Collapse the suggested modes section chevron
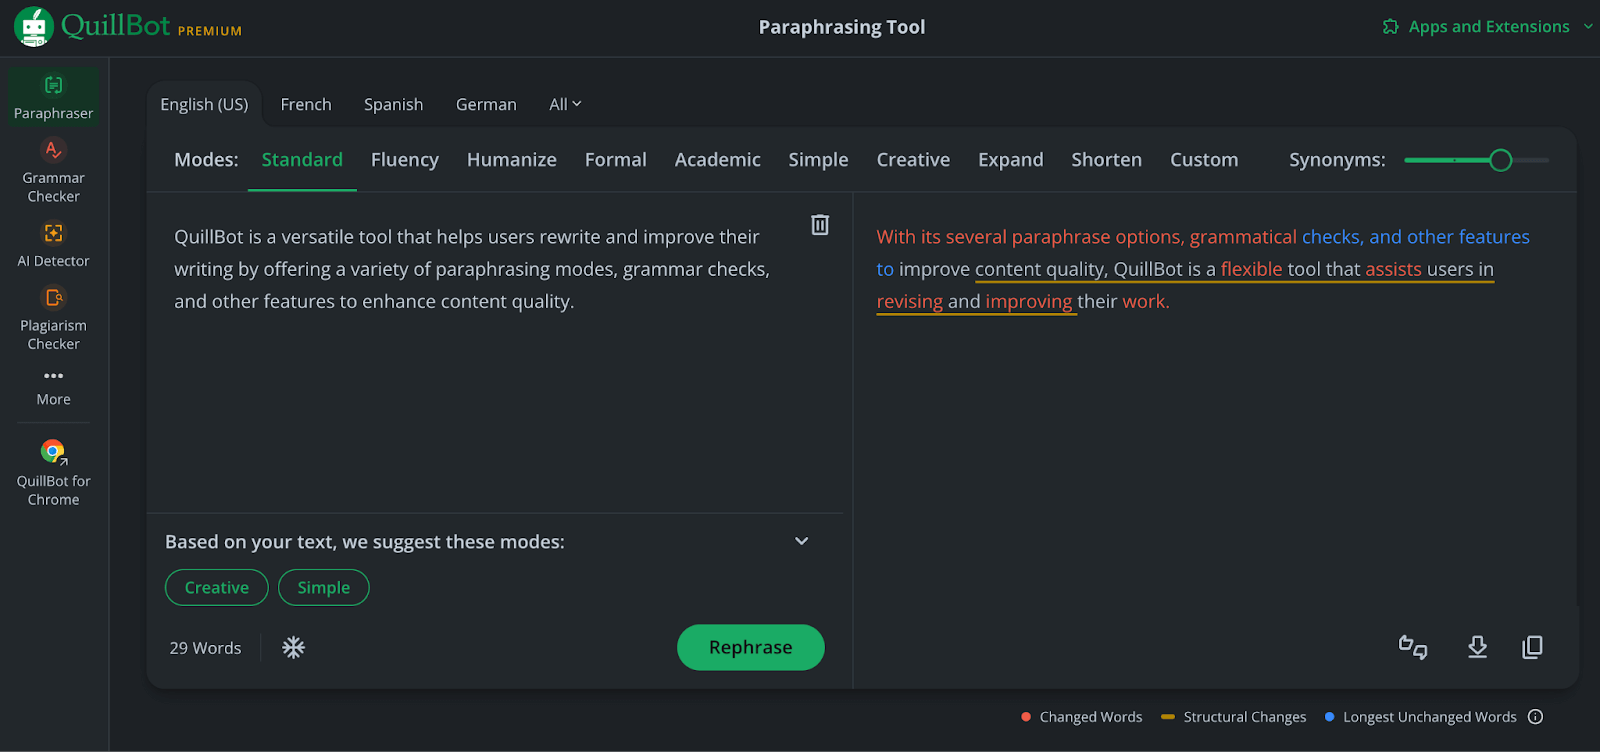Image resolution: width=1600 pixels, height=752 pixels. 801,541
